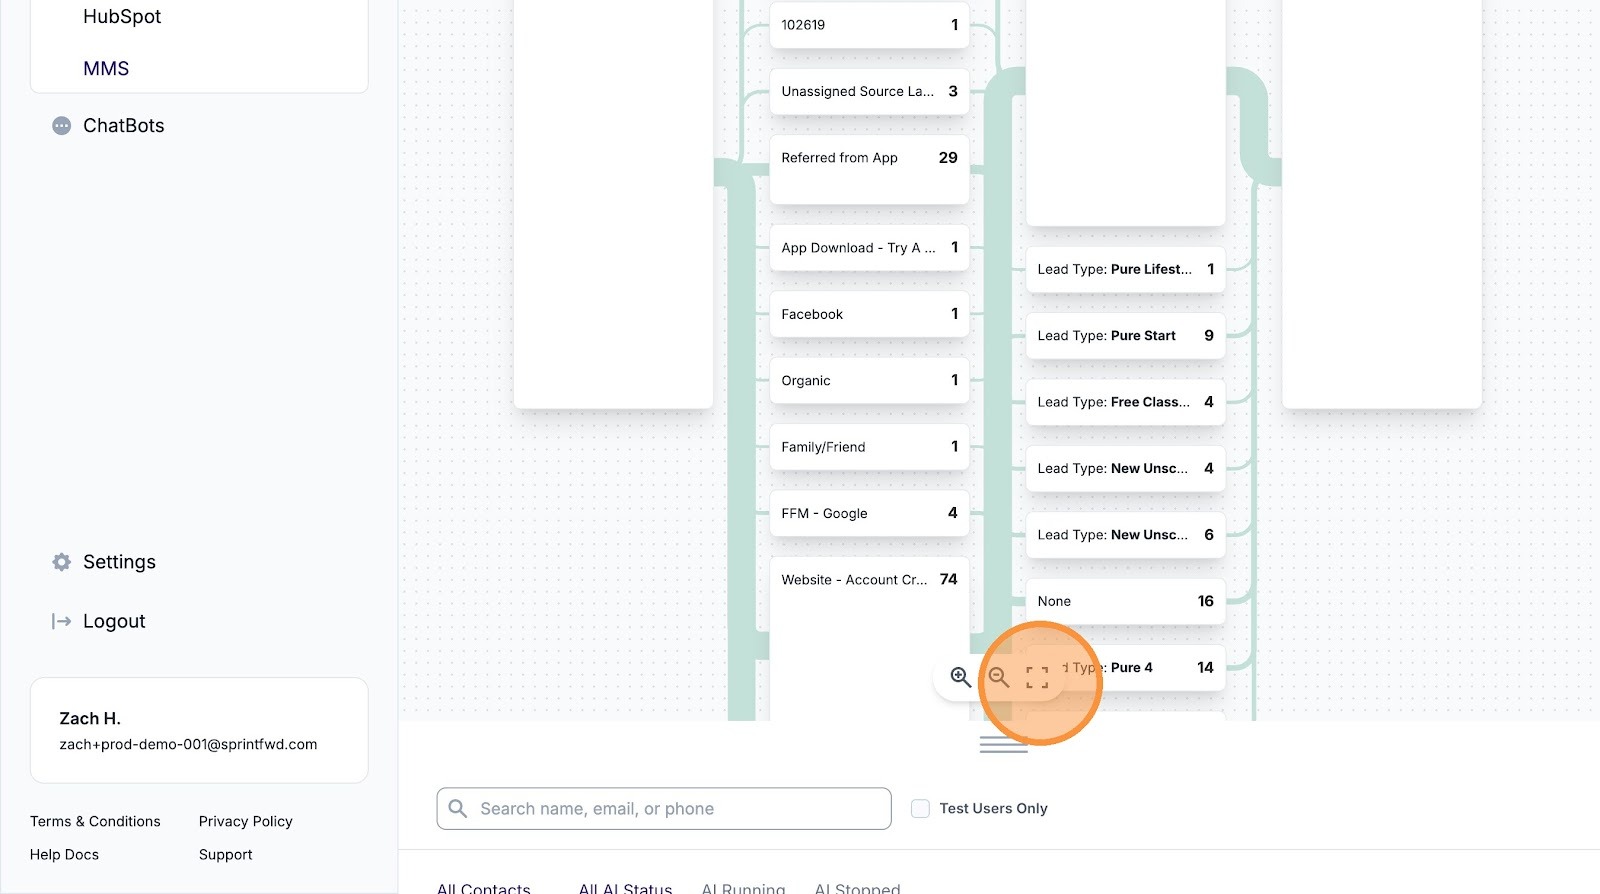The width and height of the screenshot is (1600, 894).
Task: Zoom in on the flow diagram
Action: (x=960, y=677)
